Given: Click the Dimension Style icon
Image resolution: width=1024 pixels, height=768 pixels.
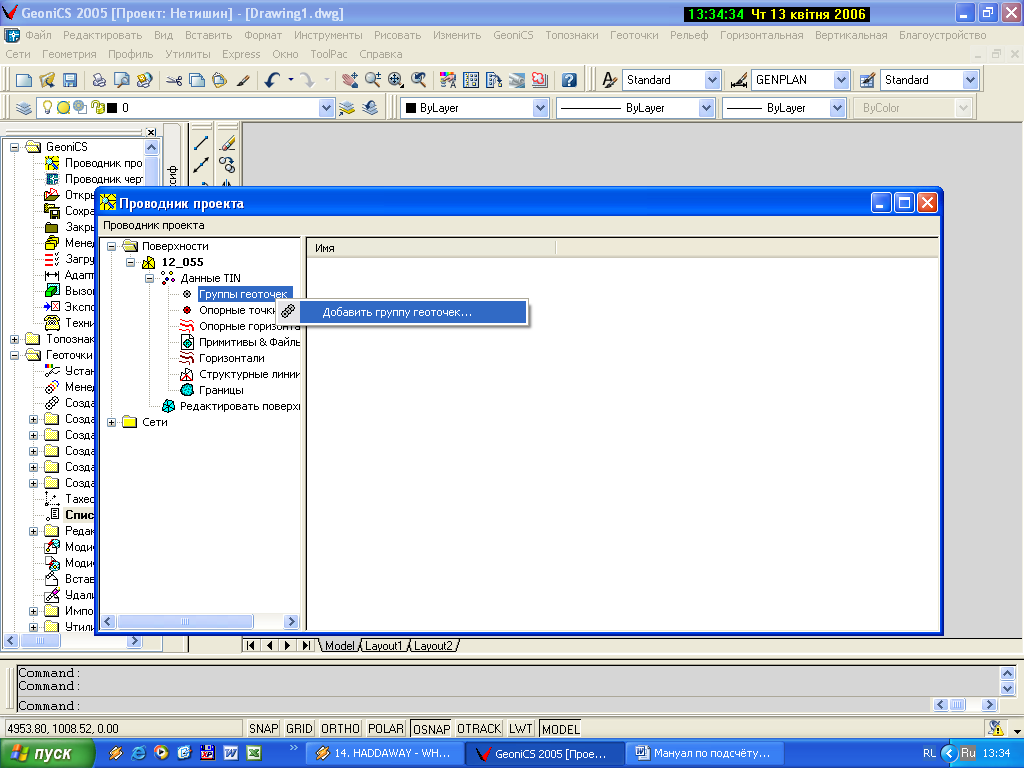Looking at the screenshot, I should (x=739, y=80).
